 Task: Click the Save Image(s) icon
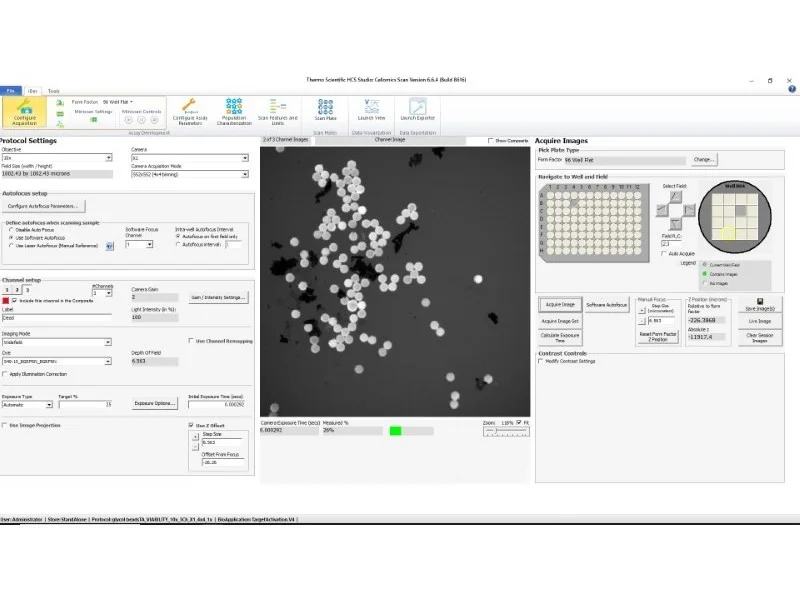tap(761, 306)
